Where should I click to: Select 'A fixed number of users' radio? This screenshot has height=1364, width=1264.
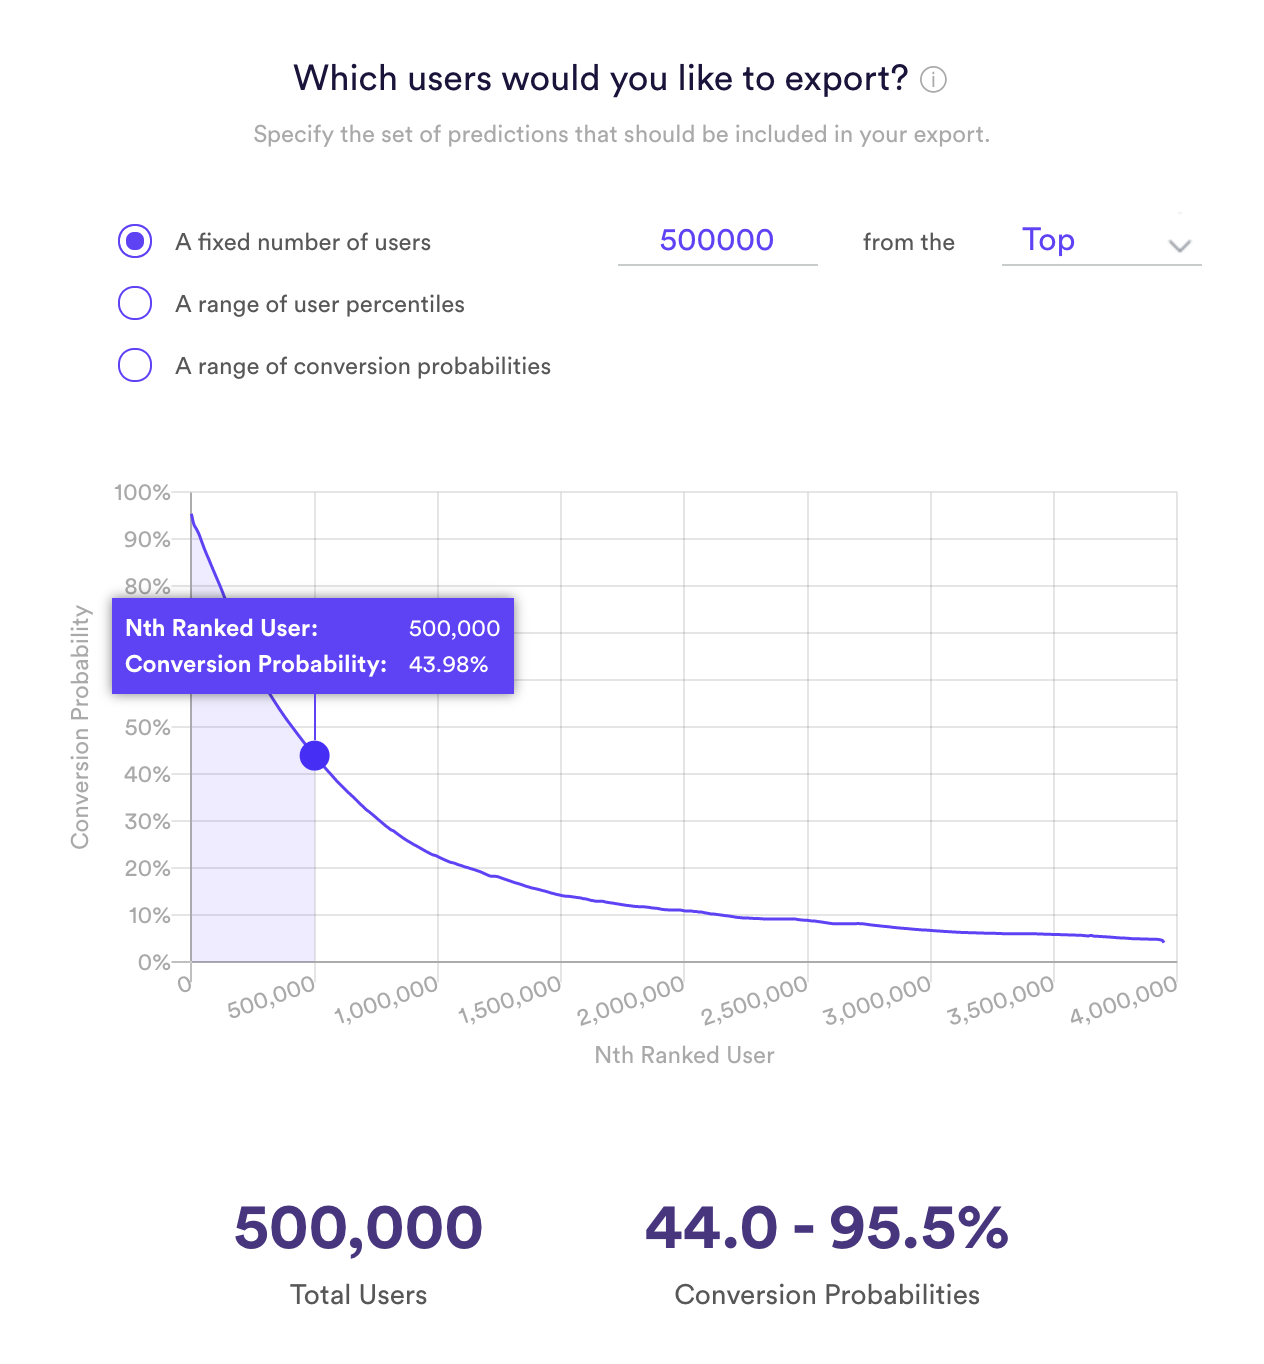(135, 241)
